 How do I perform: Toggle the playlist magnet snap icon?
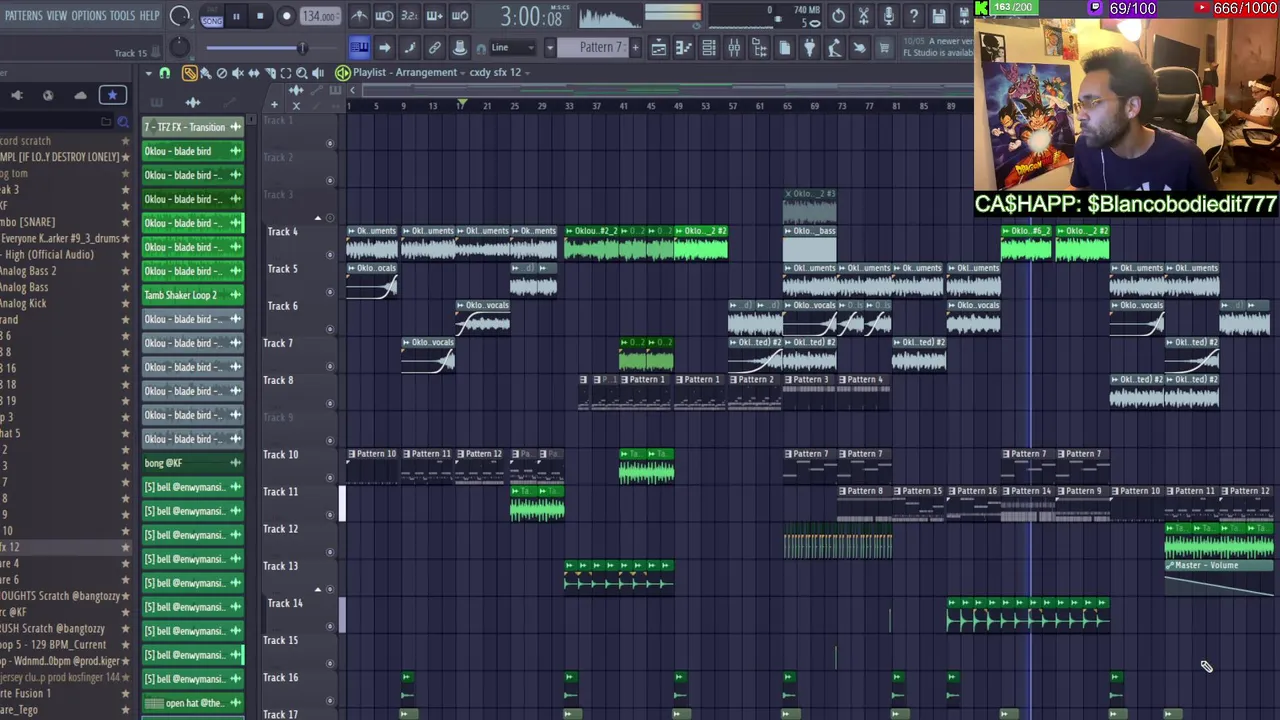(165, 73)
